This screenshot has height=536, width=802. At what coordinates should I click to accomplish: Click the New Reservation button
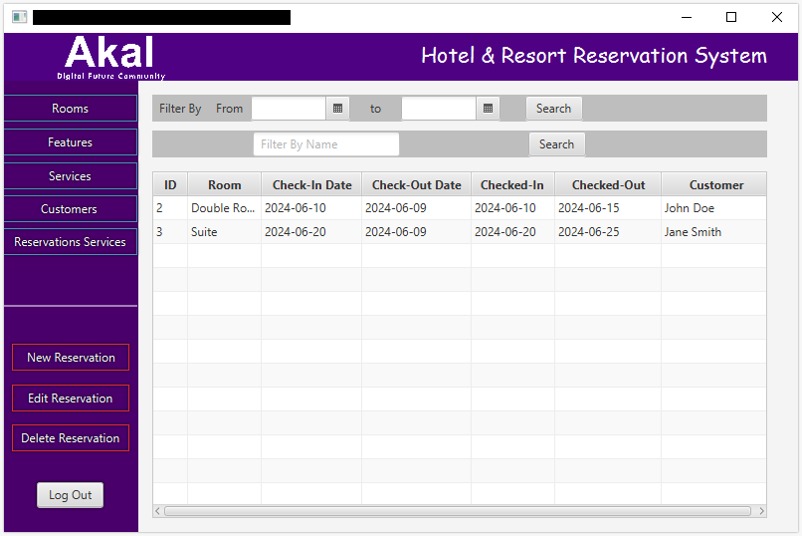pyautogui.click(x=70, y=357)
